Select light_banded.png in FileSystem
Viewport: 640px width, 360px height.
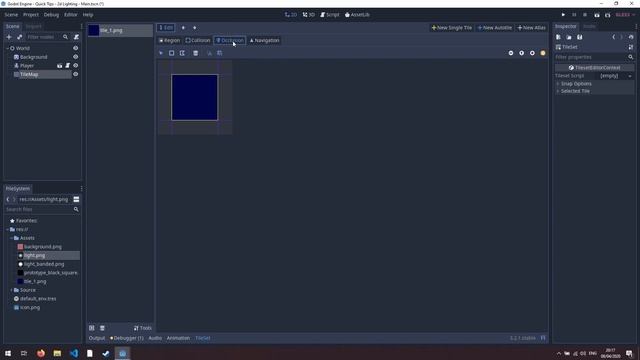(x=44, y=264)
